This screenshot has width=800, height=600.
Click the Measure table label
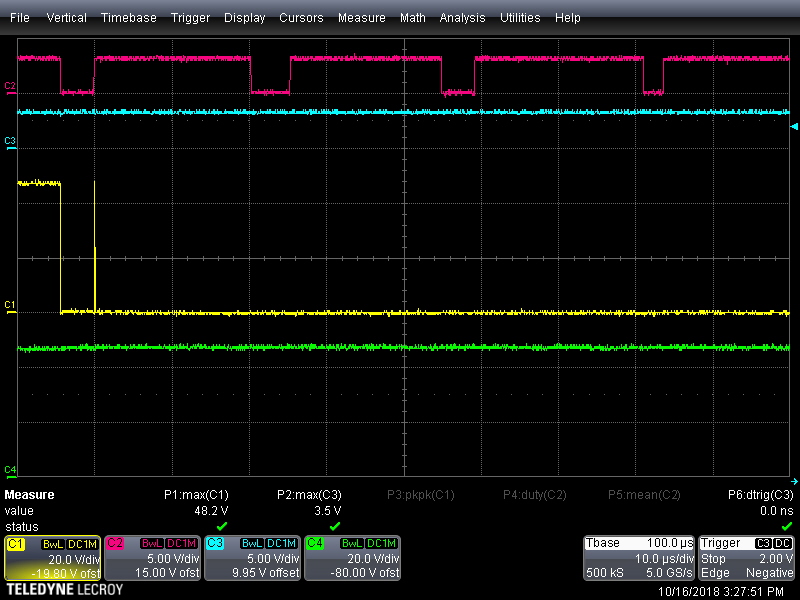(29, 495)
